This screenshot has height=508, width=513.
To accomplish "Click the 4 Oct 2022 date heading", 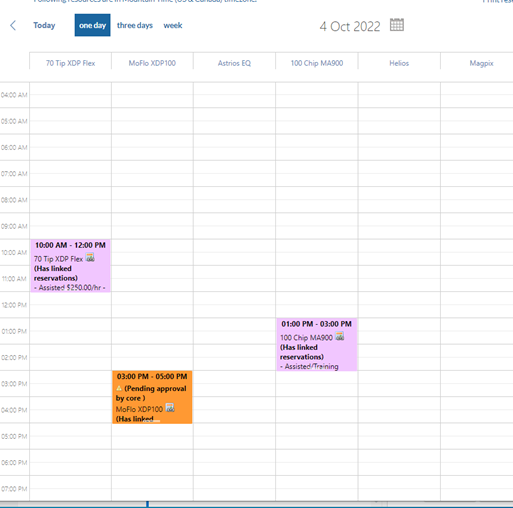I will 350,26.
